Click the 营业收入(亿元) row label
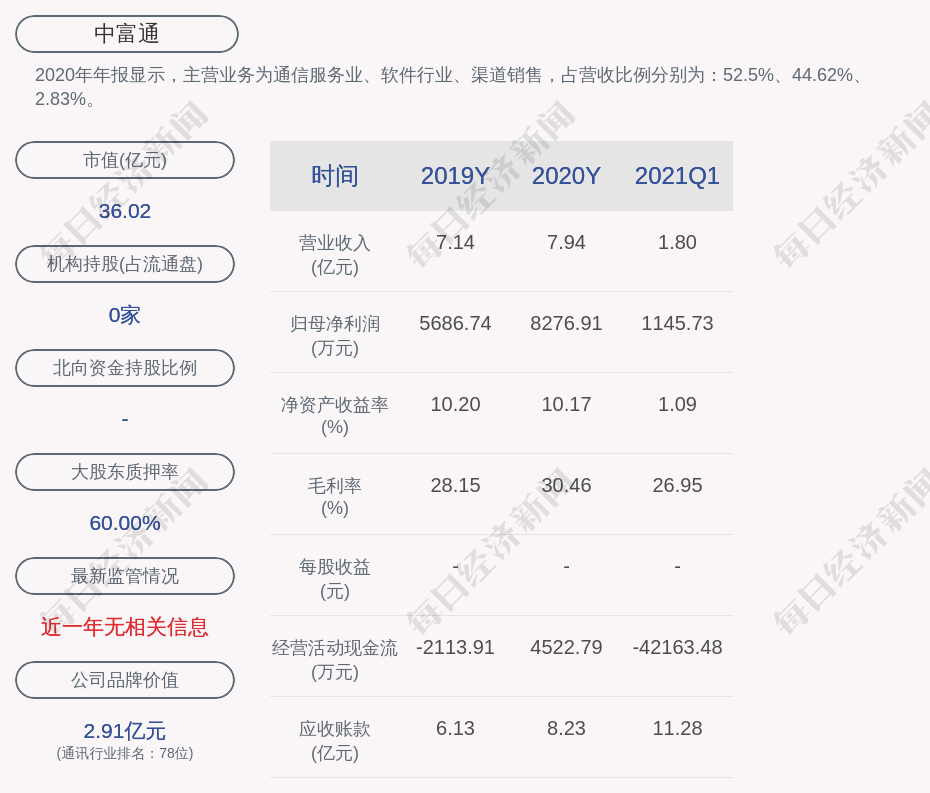 click(335, 254)
